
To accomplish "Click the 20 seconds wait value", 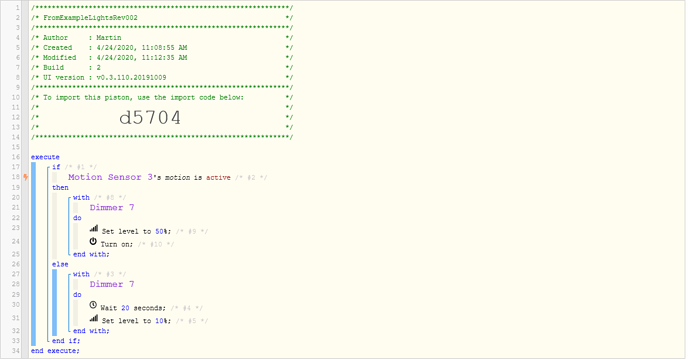I will click(125, 308).
